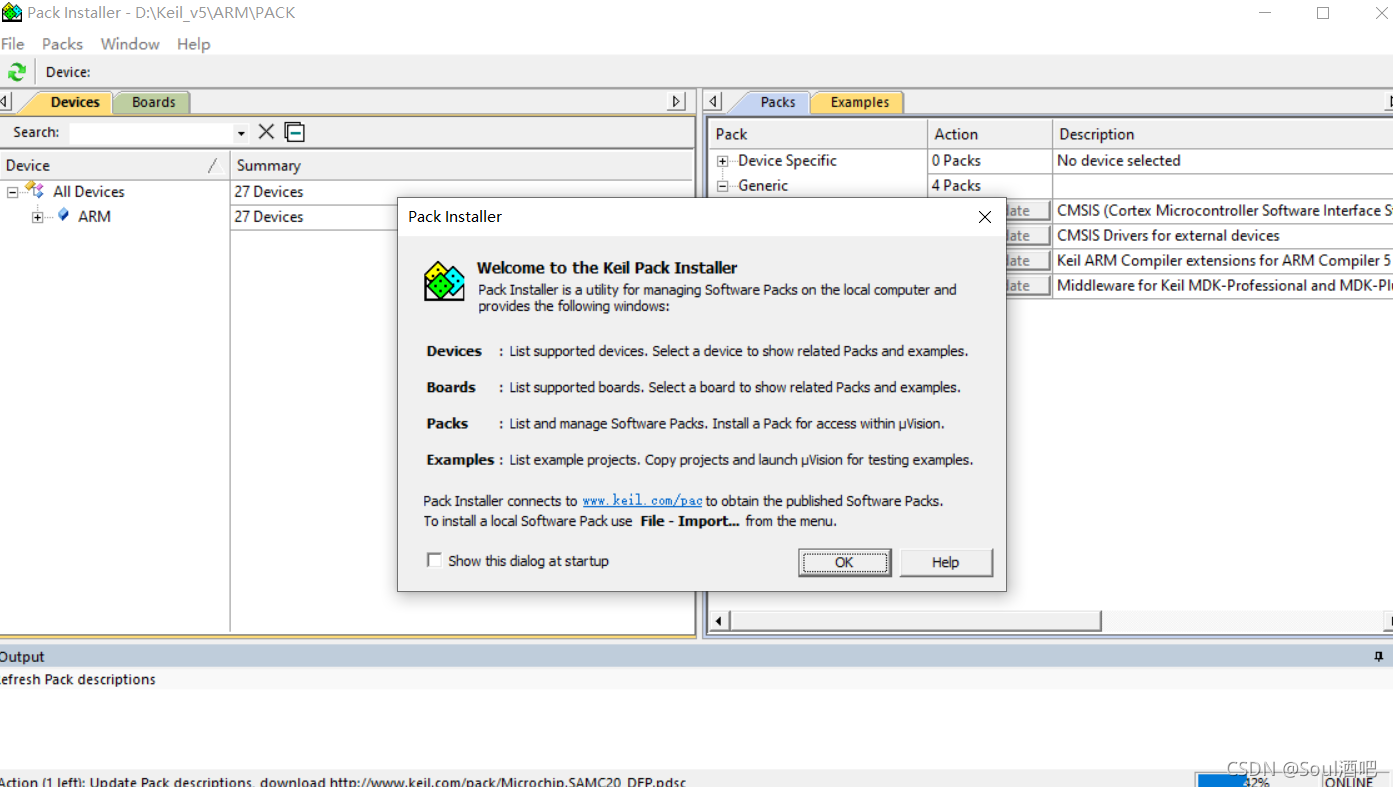The height and width of the screenshot is (787, 1393).
Task: Sort by the Device column header
Action: click(x=115, y=165)
